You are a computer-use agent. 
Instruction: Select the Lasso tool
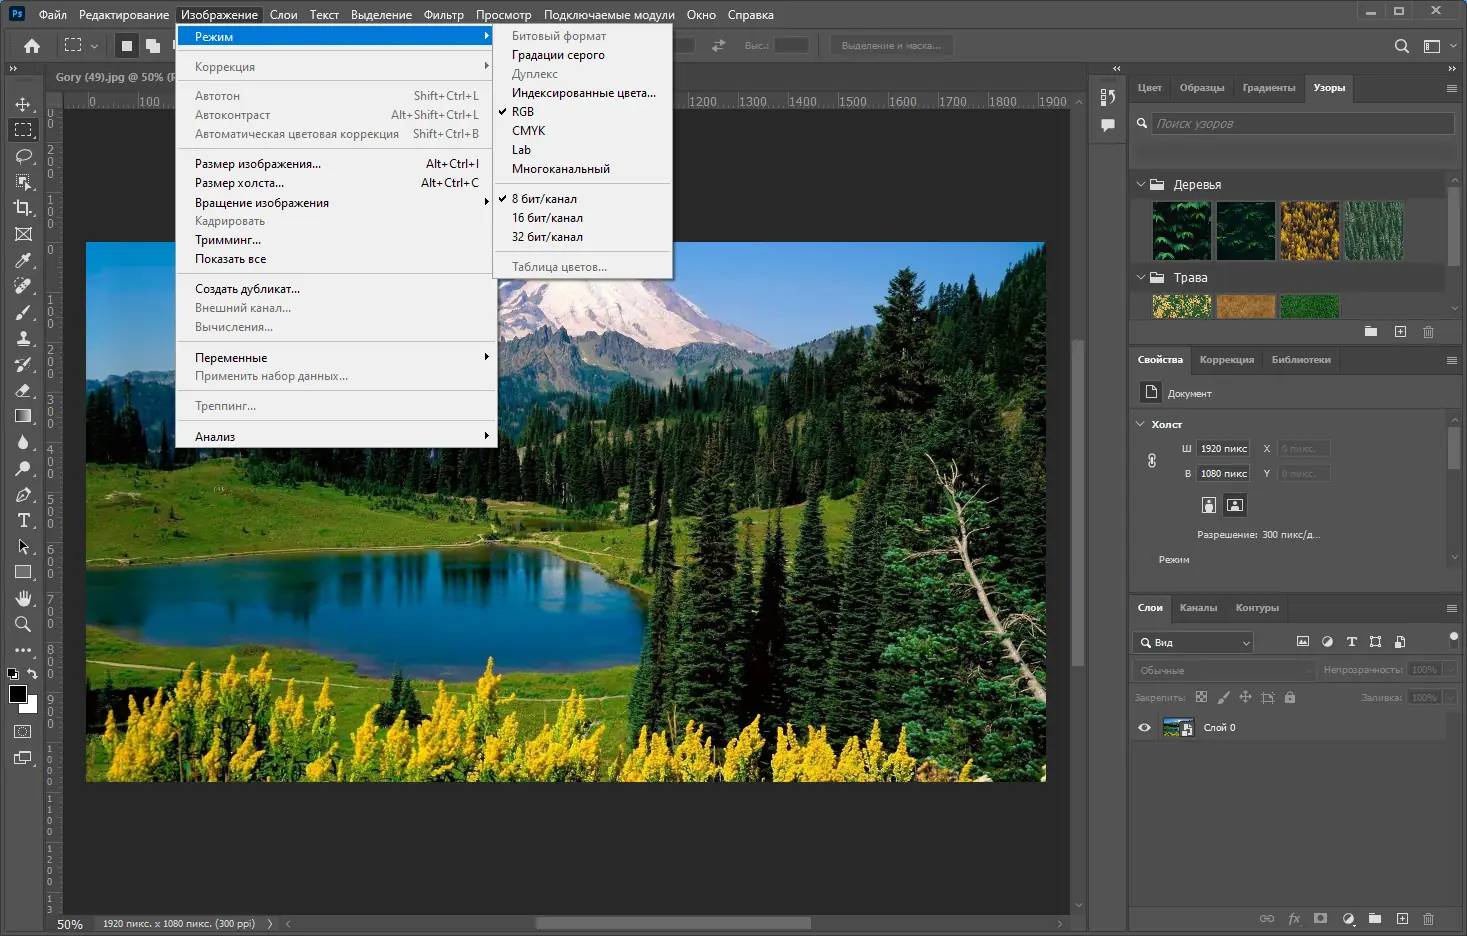23,156
